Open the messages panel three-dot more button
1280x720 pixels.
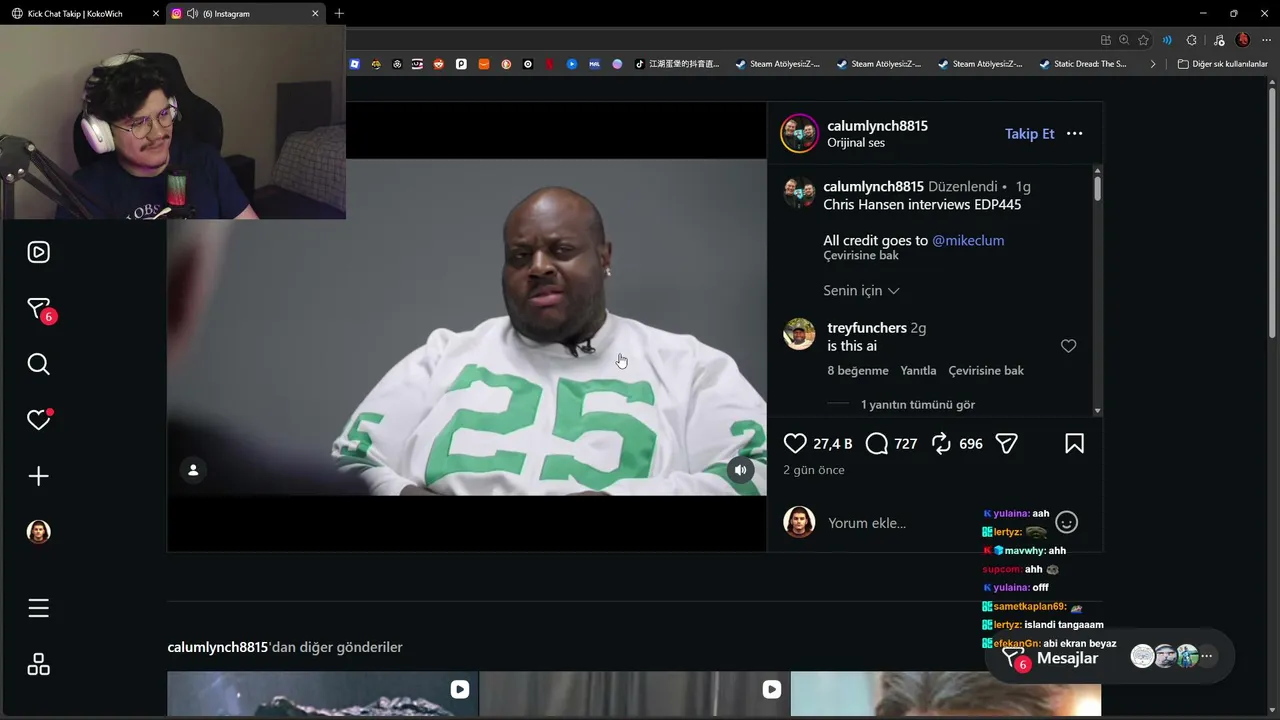pyautogui.click(x=1207, y=657)
